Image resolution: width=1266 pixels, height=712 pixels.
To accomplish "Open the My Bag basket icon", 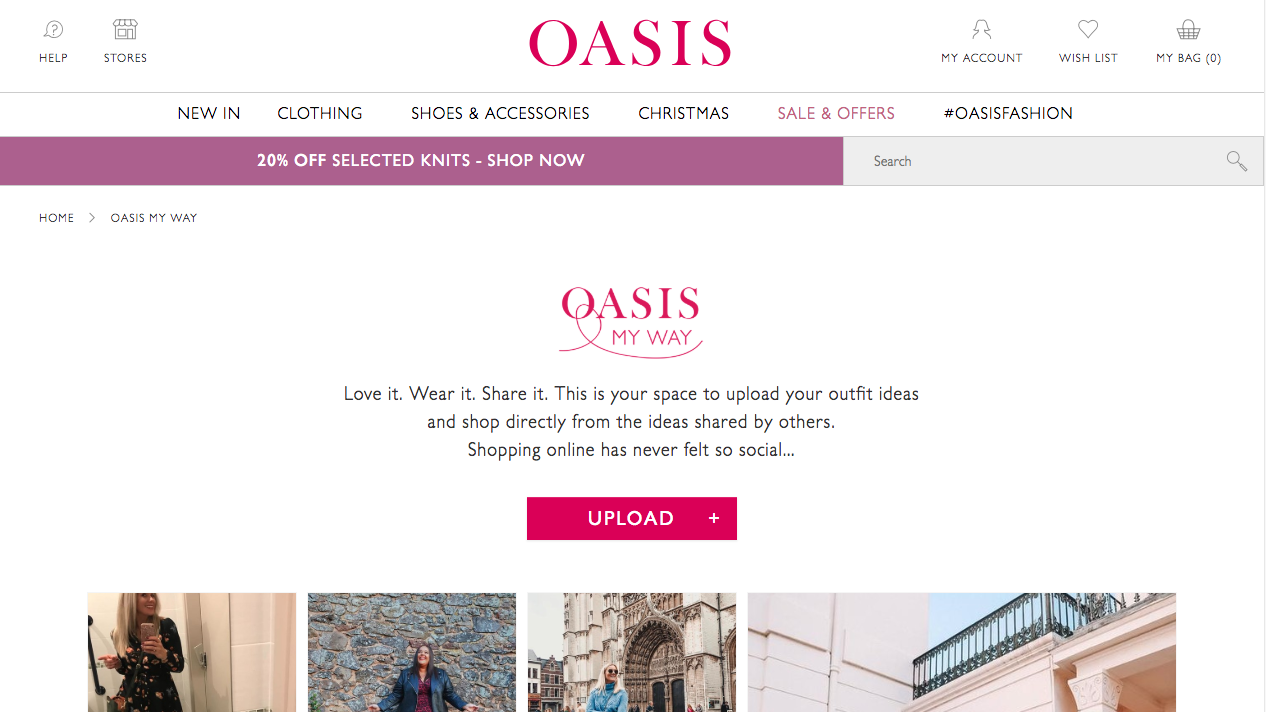I will click(1188, 29).
